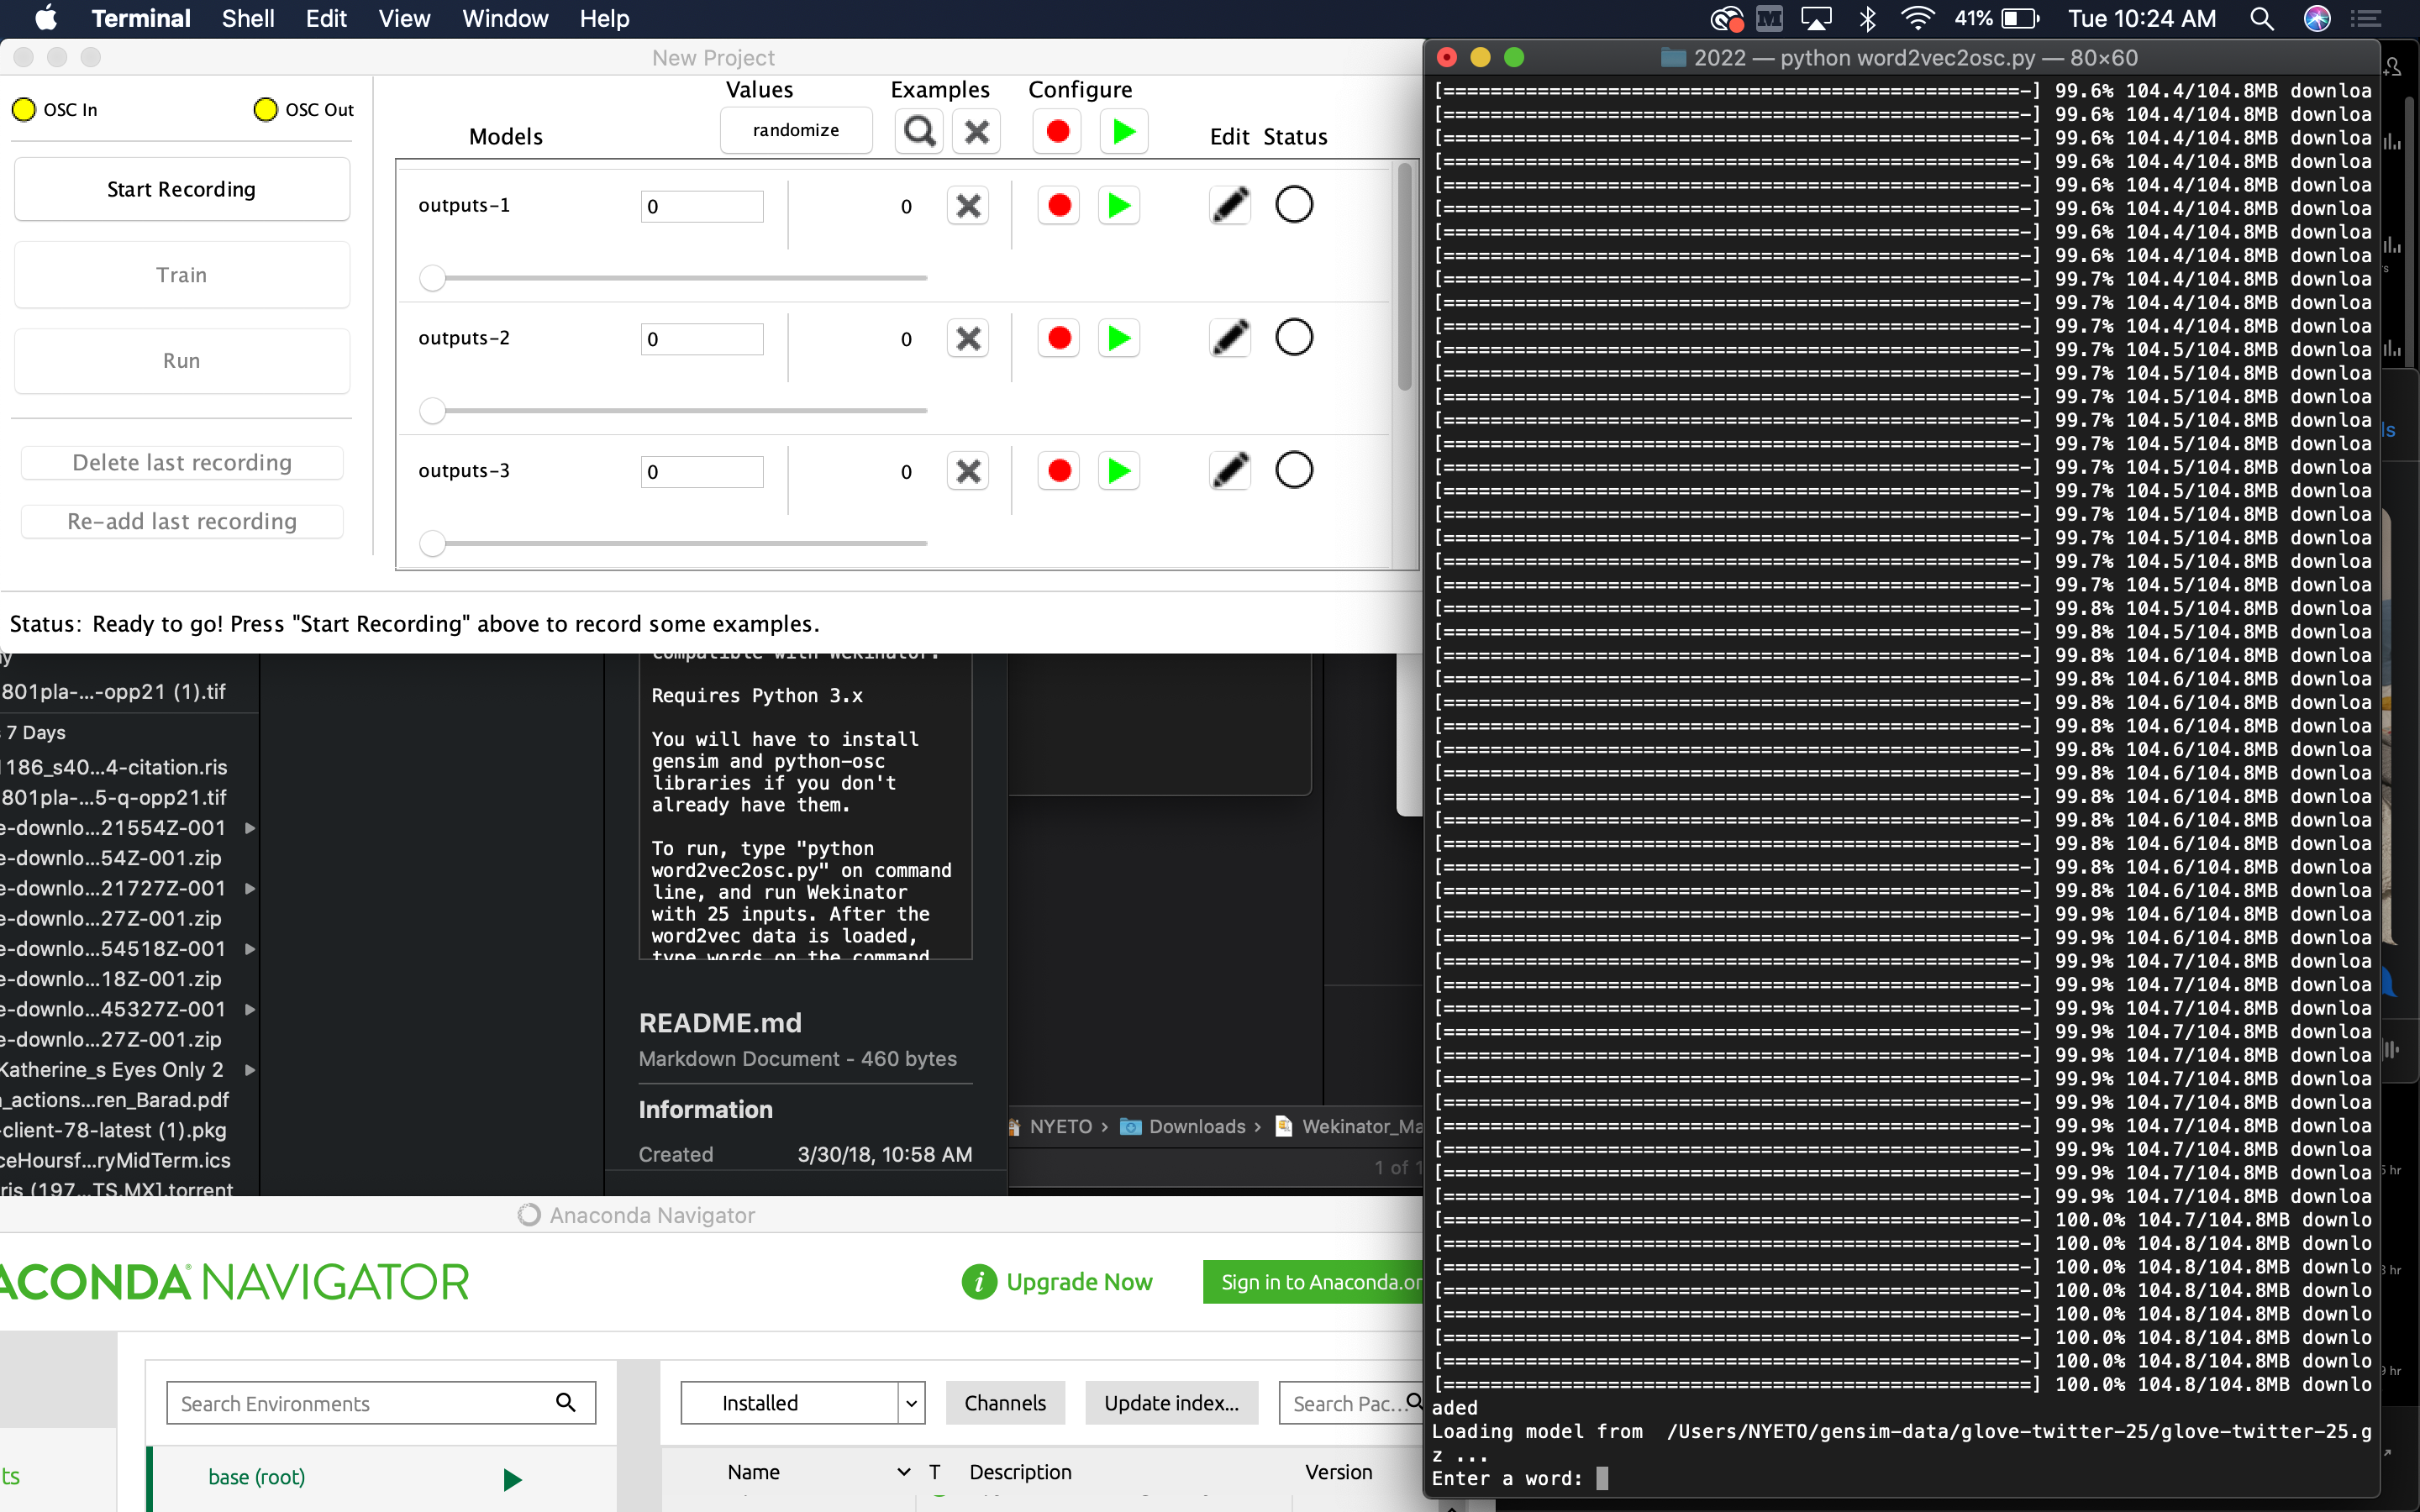The height and width of the screenshot is (1512, 2420).
Task: Expand the e-downlo...21727Z-001 folder in Finder
Action: point(250,888)
